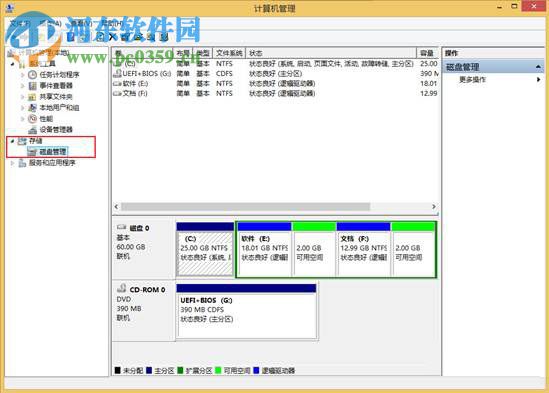Open the 查看(V) menu
This screenshot has height=393, width=549.
[81, 23]
